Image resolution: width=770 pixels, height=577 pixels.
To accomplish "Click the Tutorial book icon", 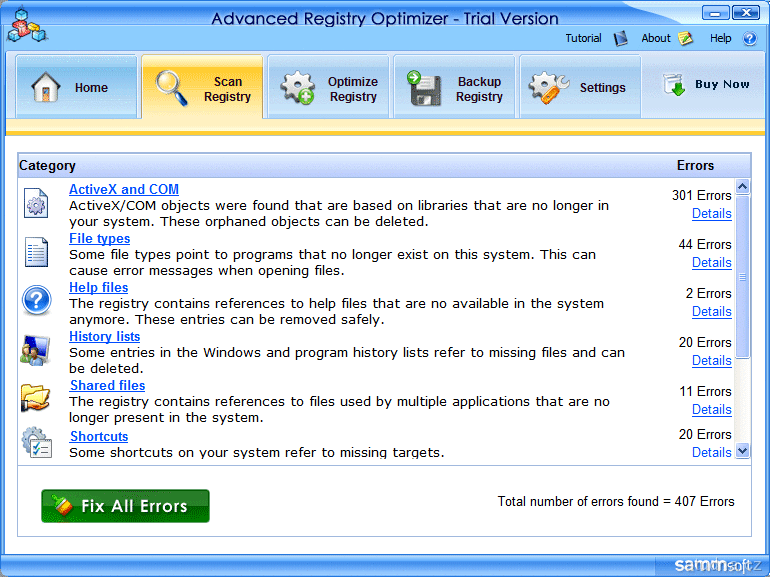I will point(621,38).
